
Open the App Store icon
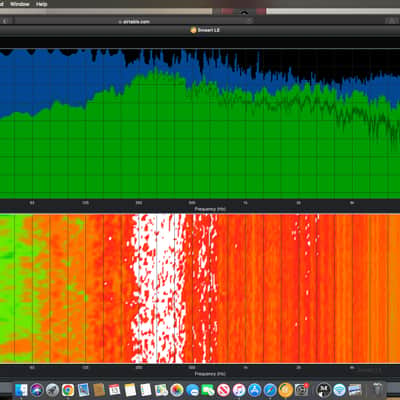click(x=255, y=389)
